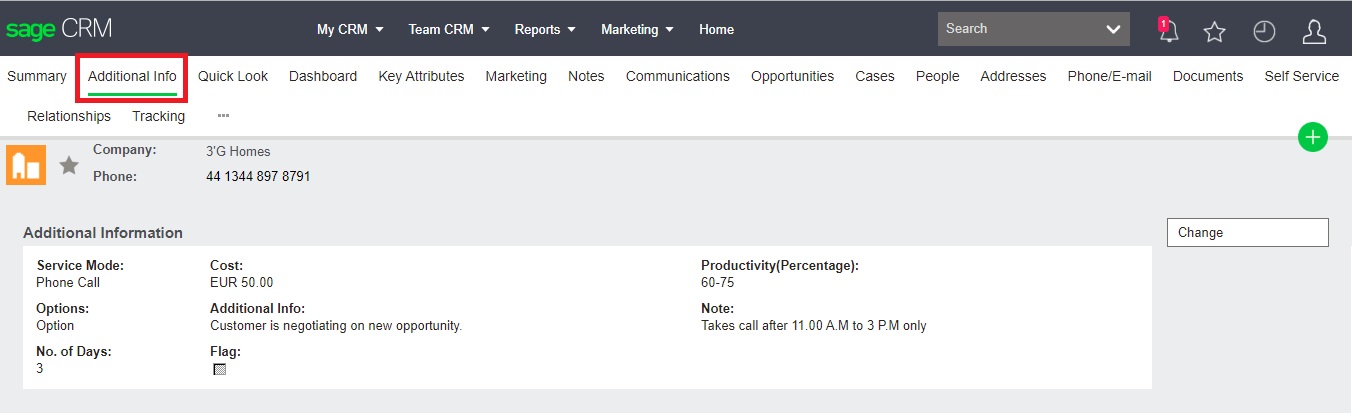Open the Phone/E-mail tab
1352x413 pixels.
point(1109,76)
